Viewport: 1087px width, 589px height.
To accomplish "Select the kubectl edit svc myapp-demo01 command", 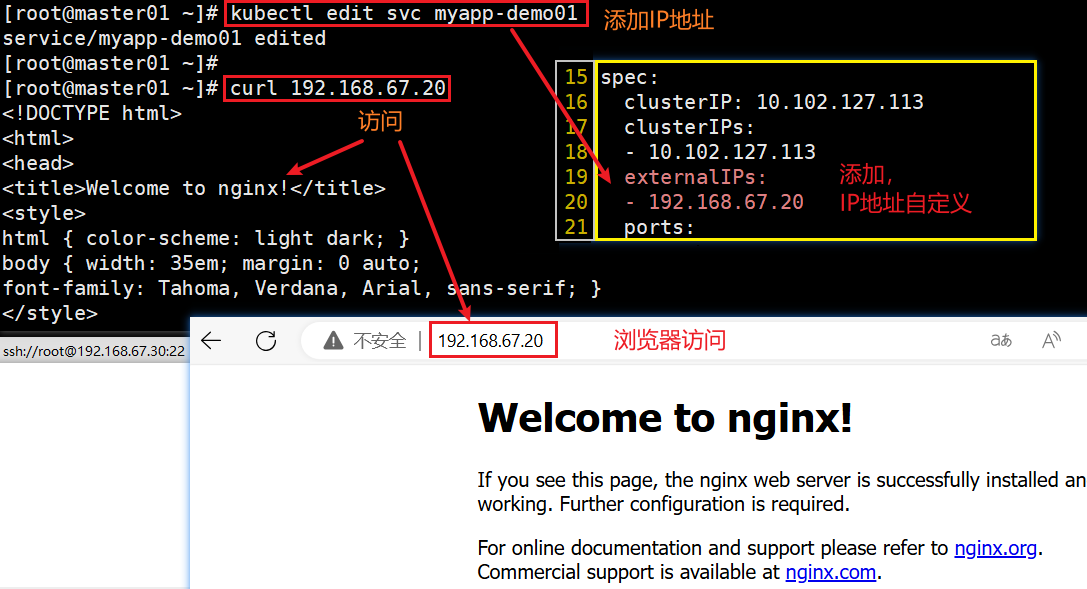I will [x=404, y=13].
